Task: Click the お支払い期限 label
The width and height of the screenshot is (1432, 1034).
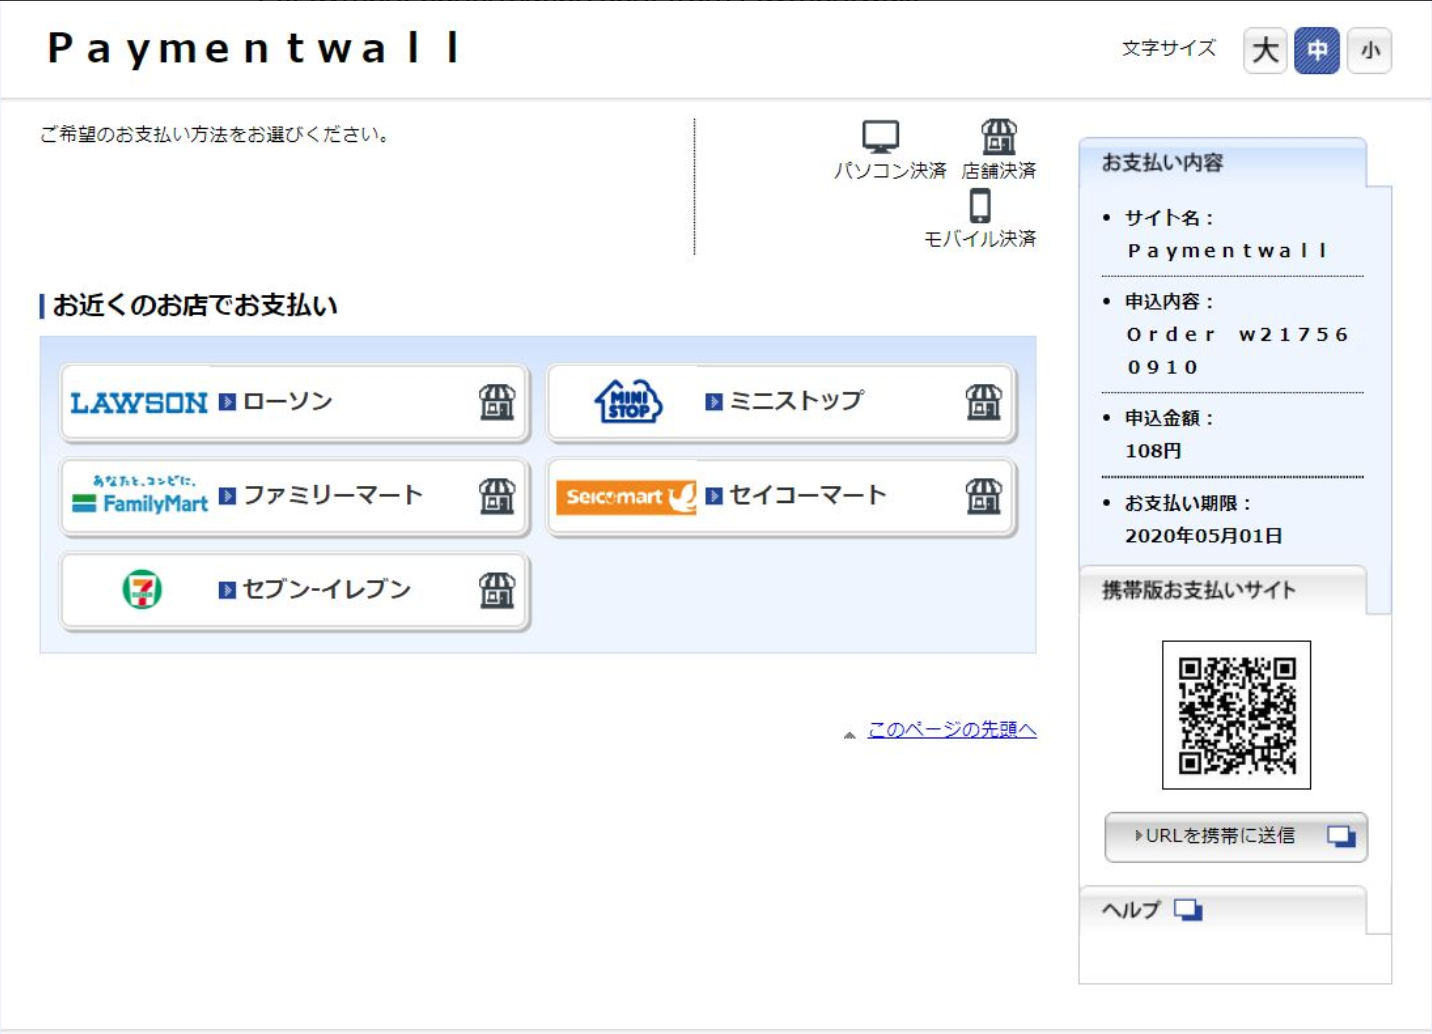Action: coord(1188,503)
